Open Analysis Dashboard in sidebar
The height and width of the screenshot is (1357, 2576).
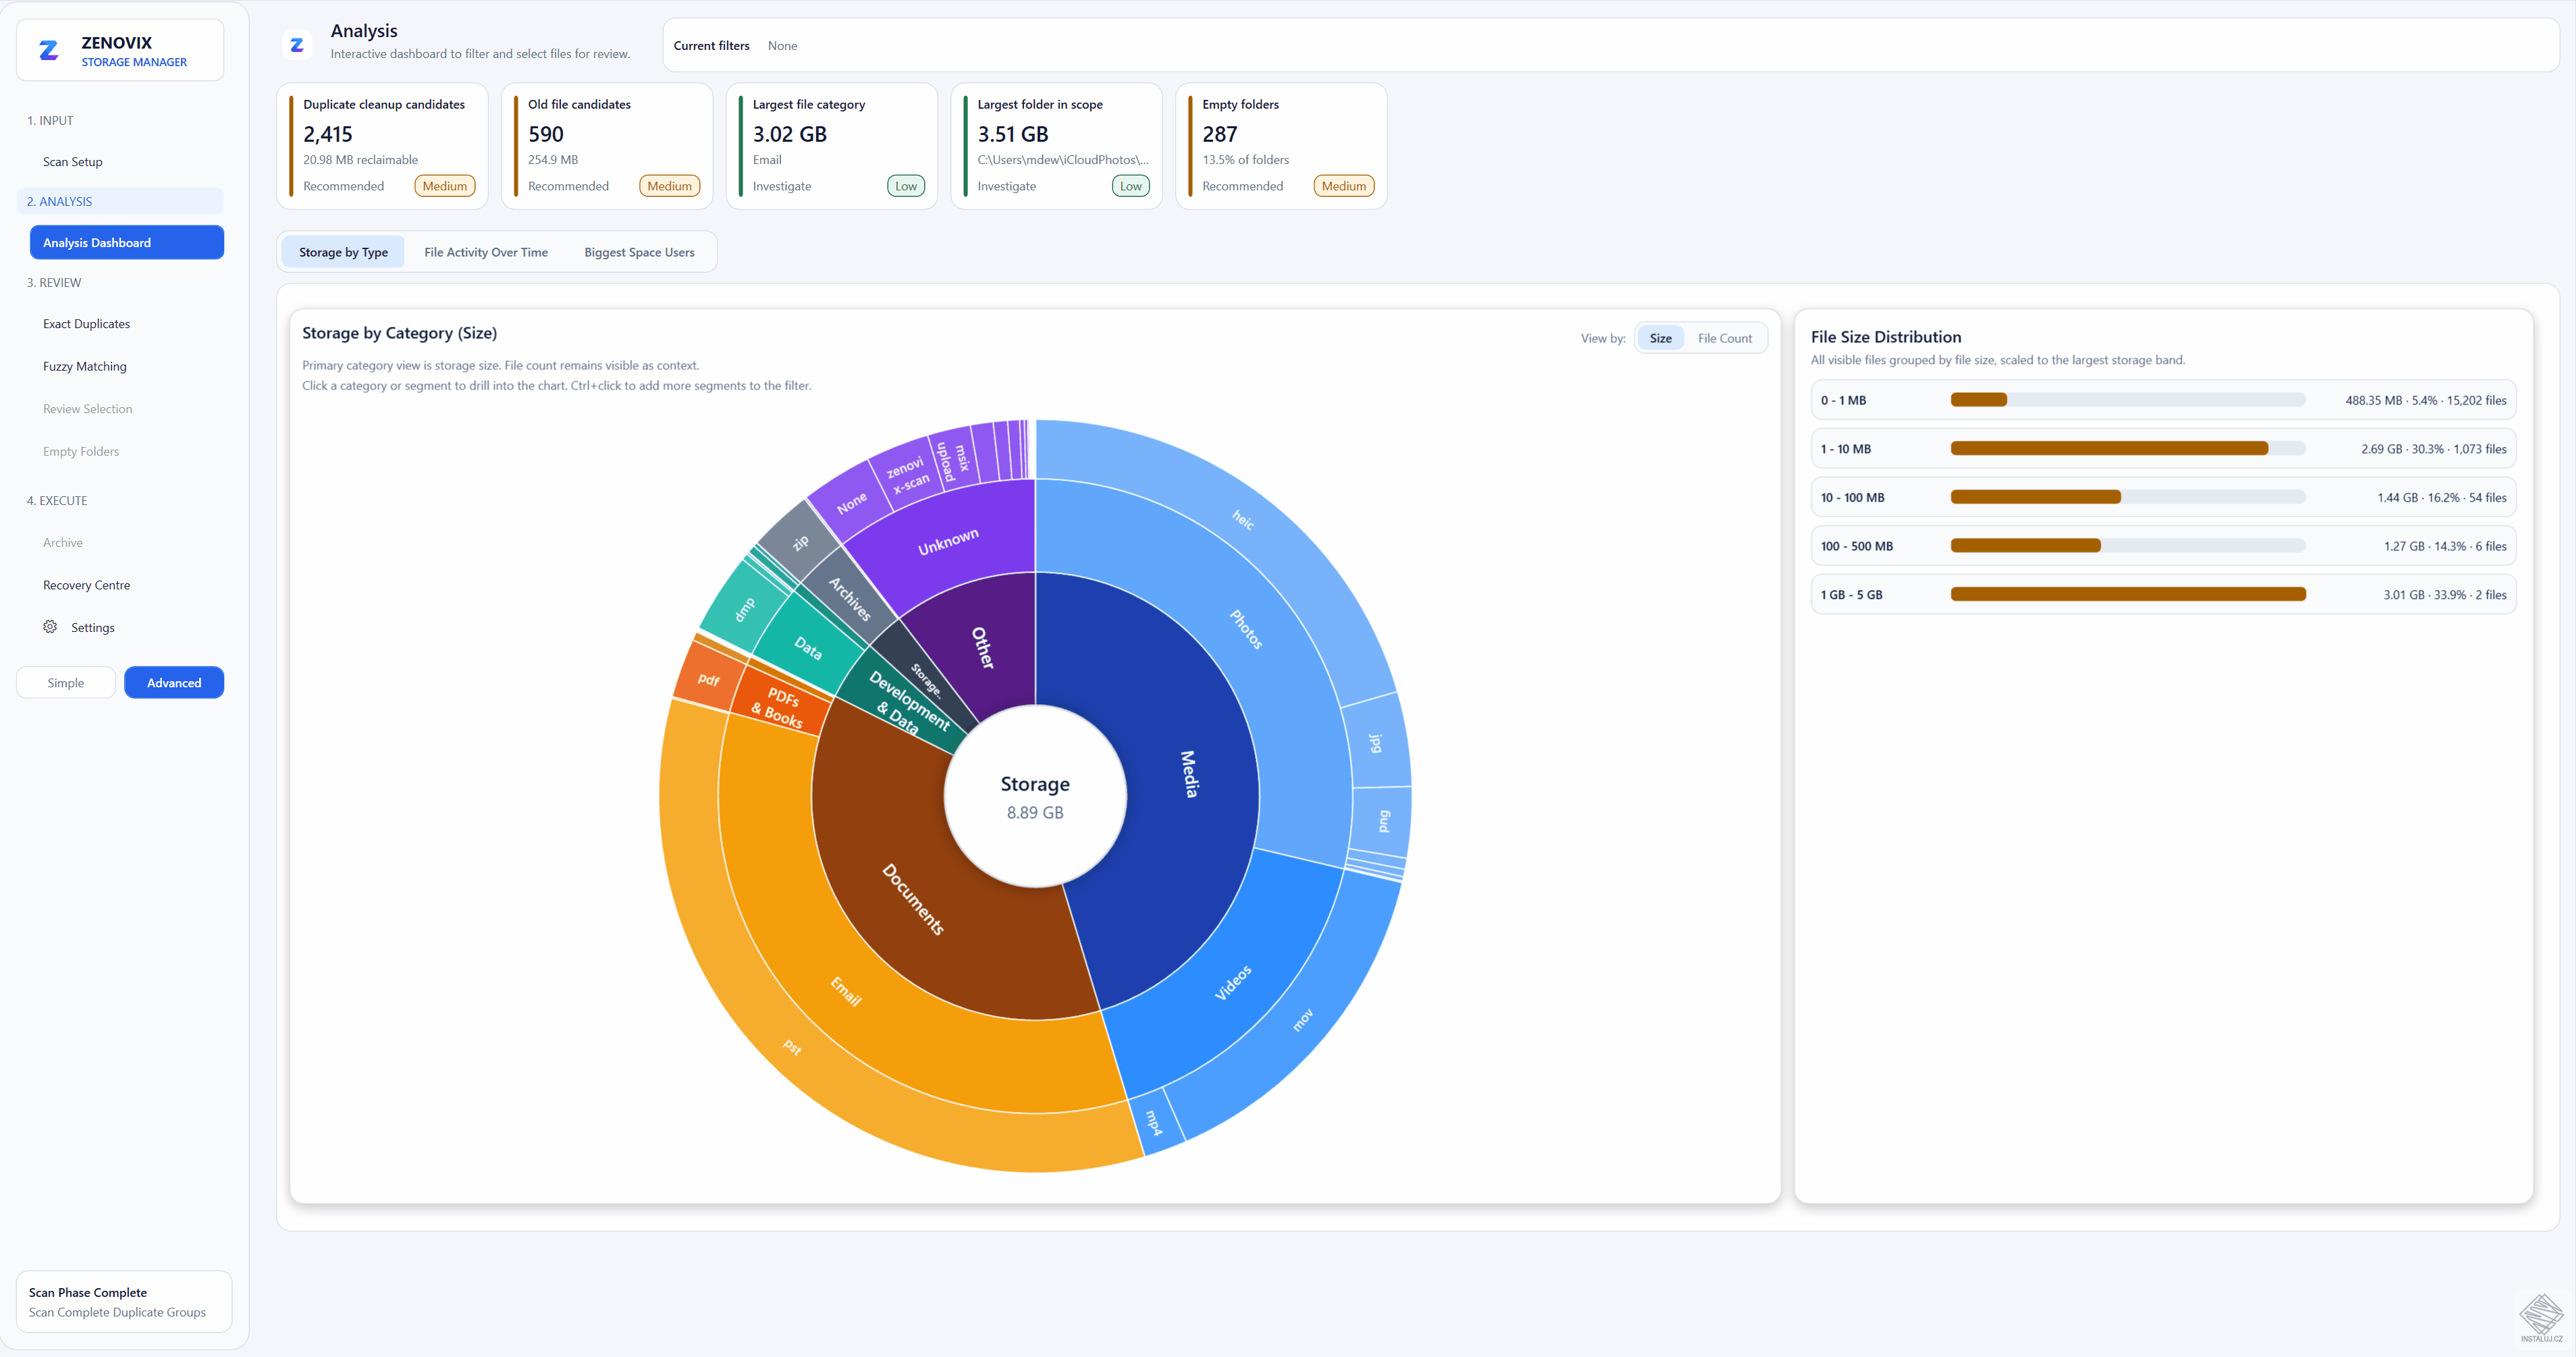(x=127, y=242)
